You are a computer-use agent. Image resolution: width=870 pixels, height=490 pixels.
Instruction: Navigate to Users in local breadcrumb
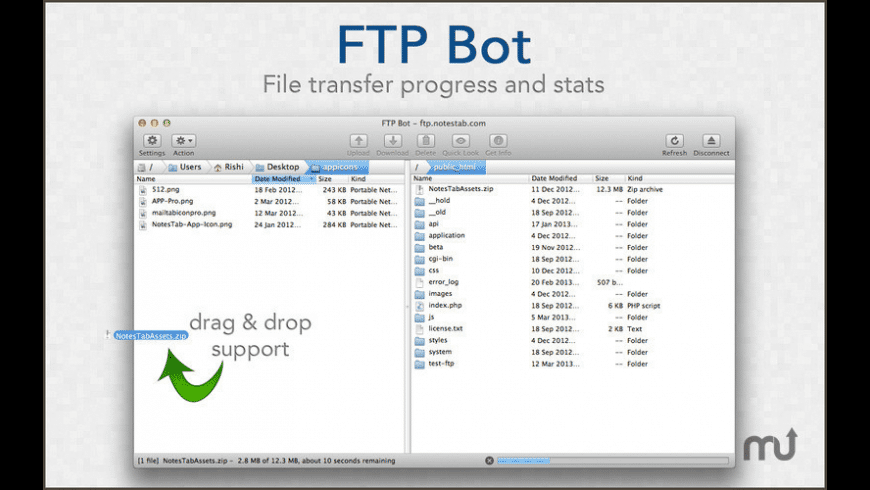click(x=185, y=167)
